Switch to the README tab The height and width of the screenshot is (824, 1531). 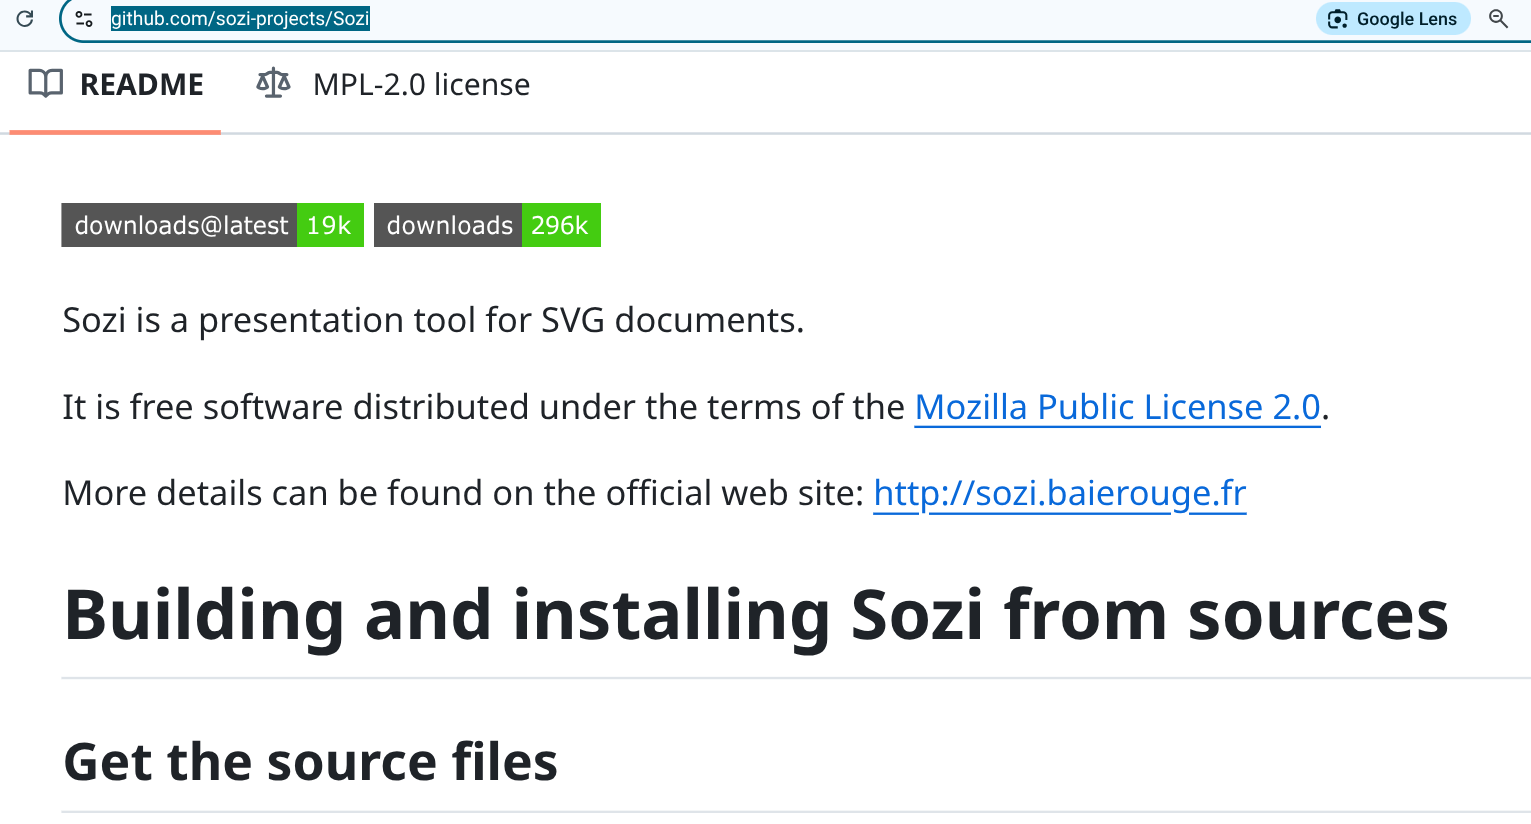(x=116, y=85)
